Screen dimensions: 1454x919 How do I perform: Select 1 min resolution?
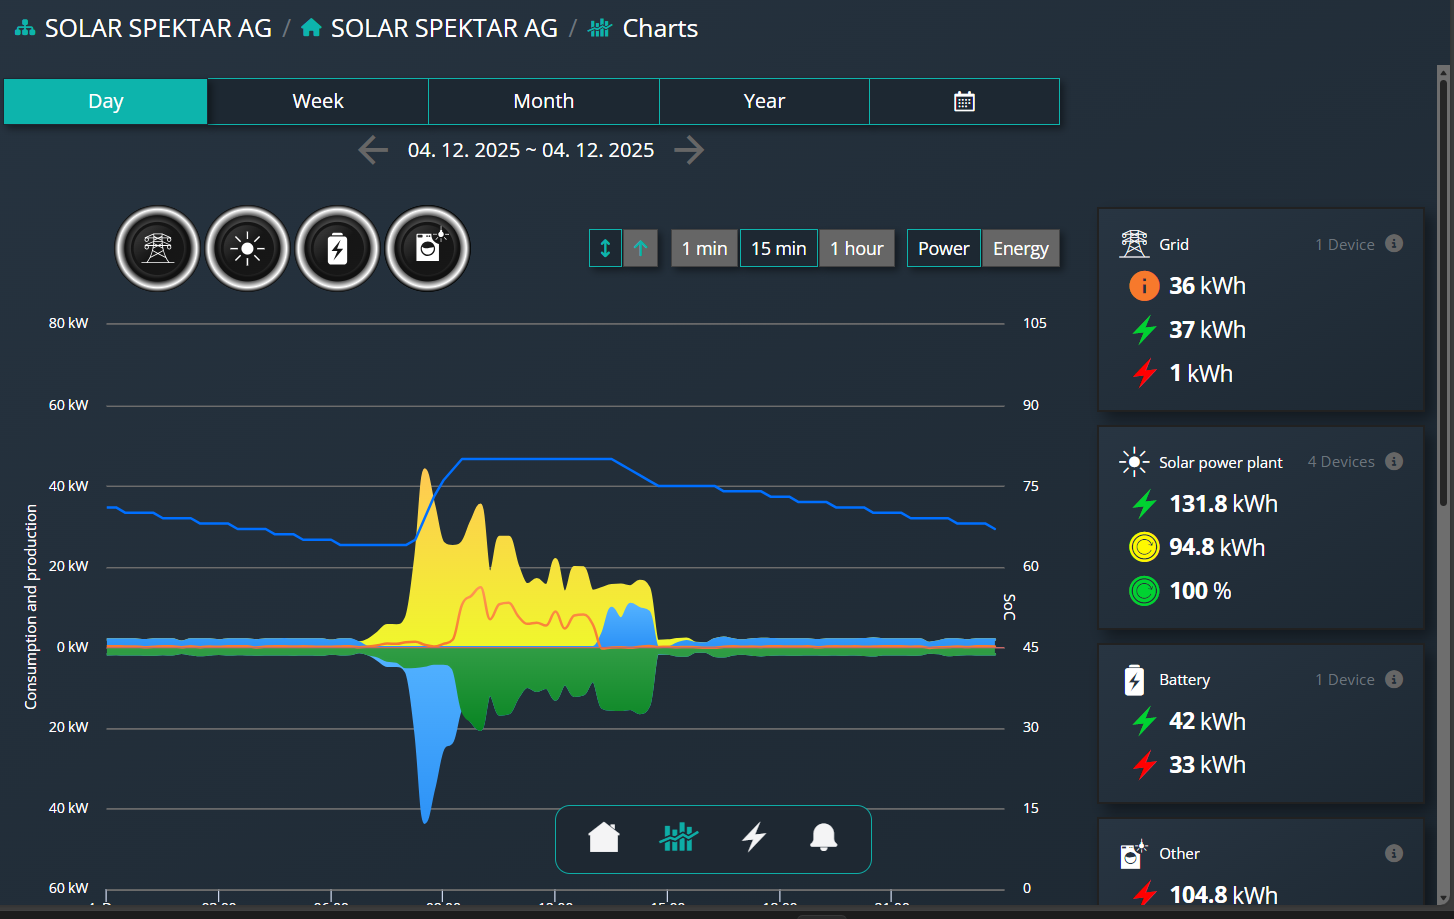(704, 248)
